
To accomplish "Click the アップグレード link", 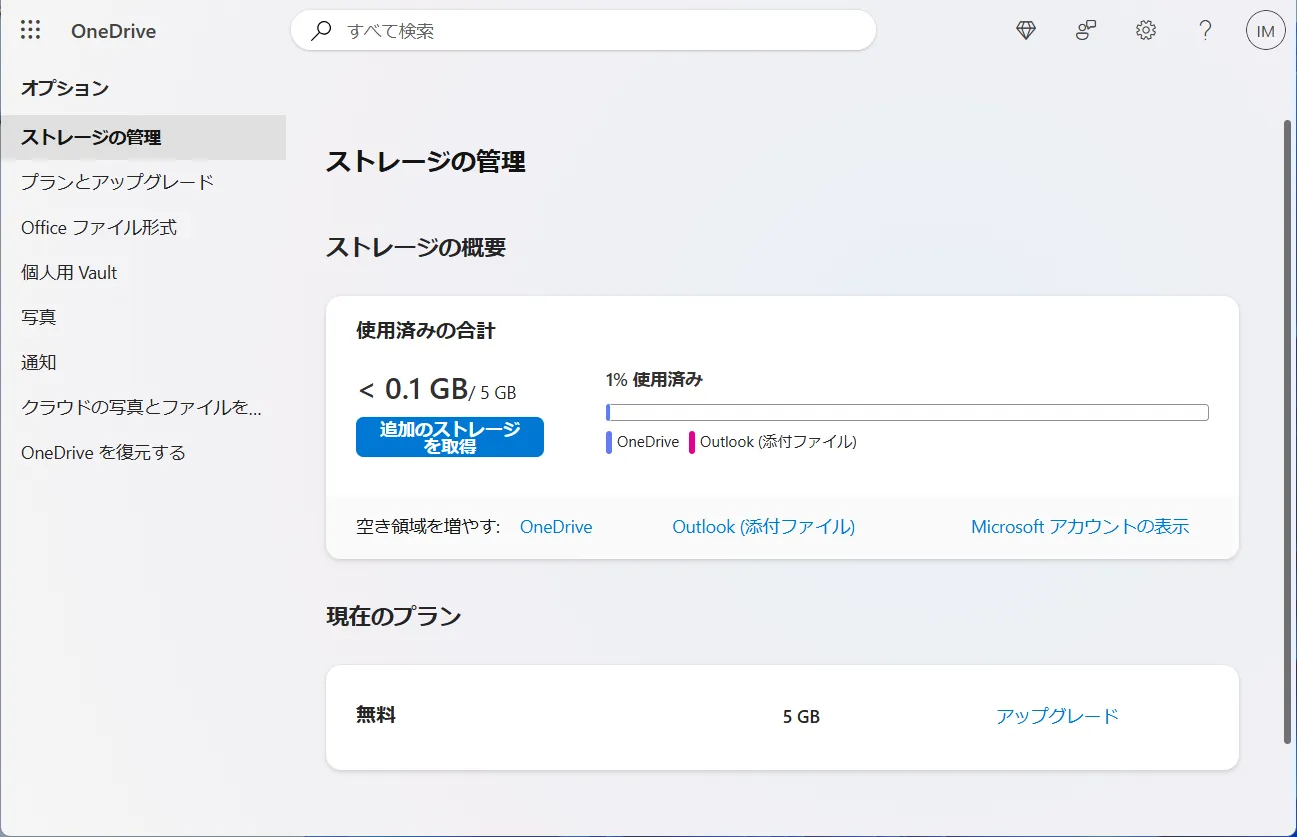I will coord(1057,716).
